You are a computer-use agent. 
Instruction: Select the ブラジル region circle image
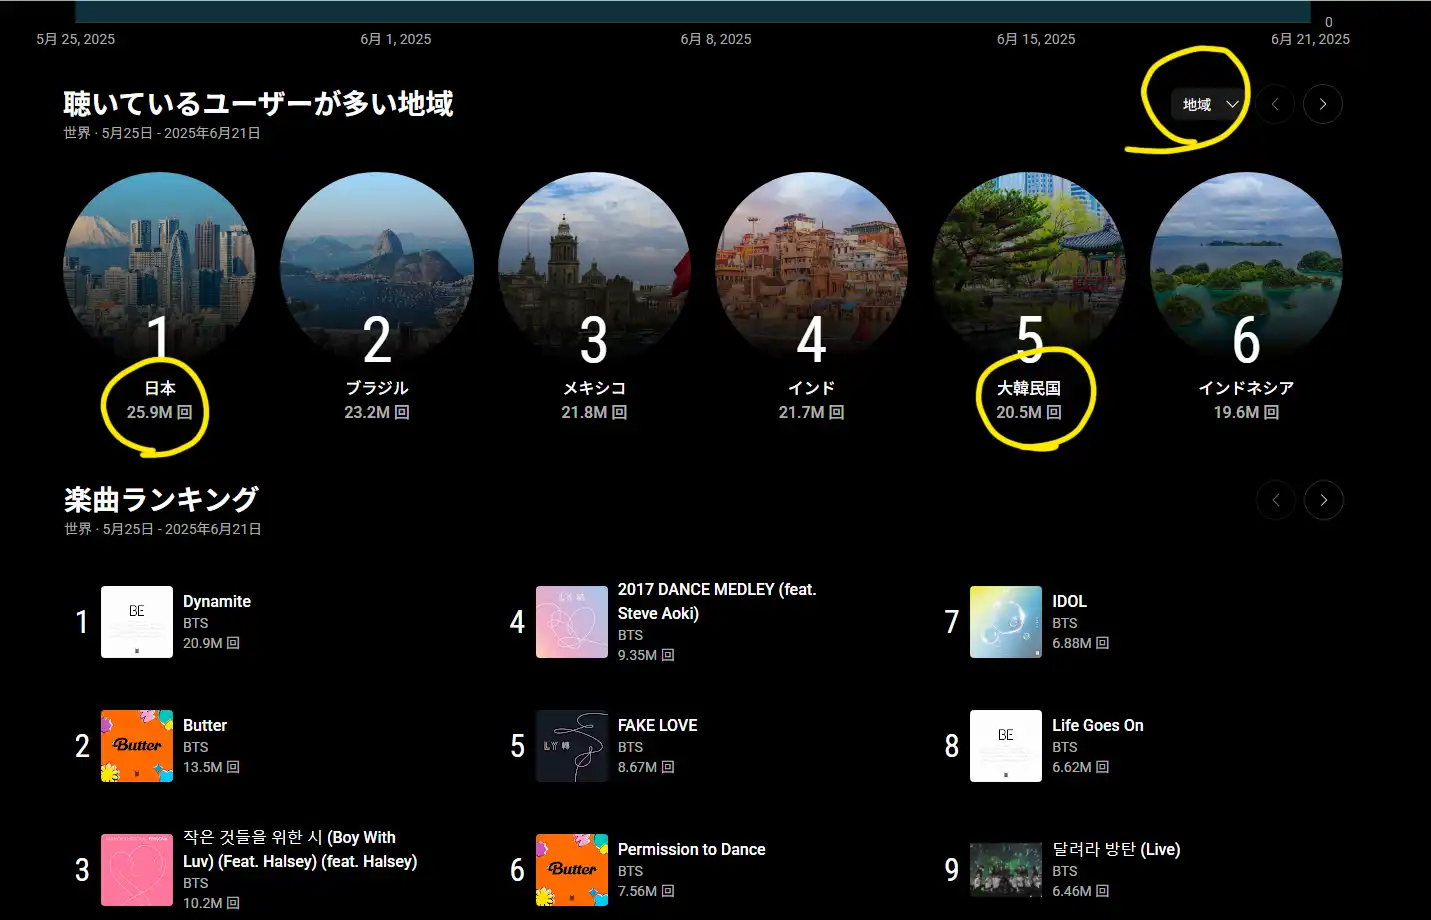coord(377,267)
